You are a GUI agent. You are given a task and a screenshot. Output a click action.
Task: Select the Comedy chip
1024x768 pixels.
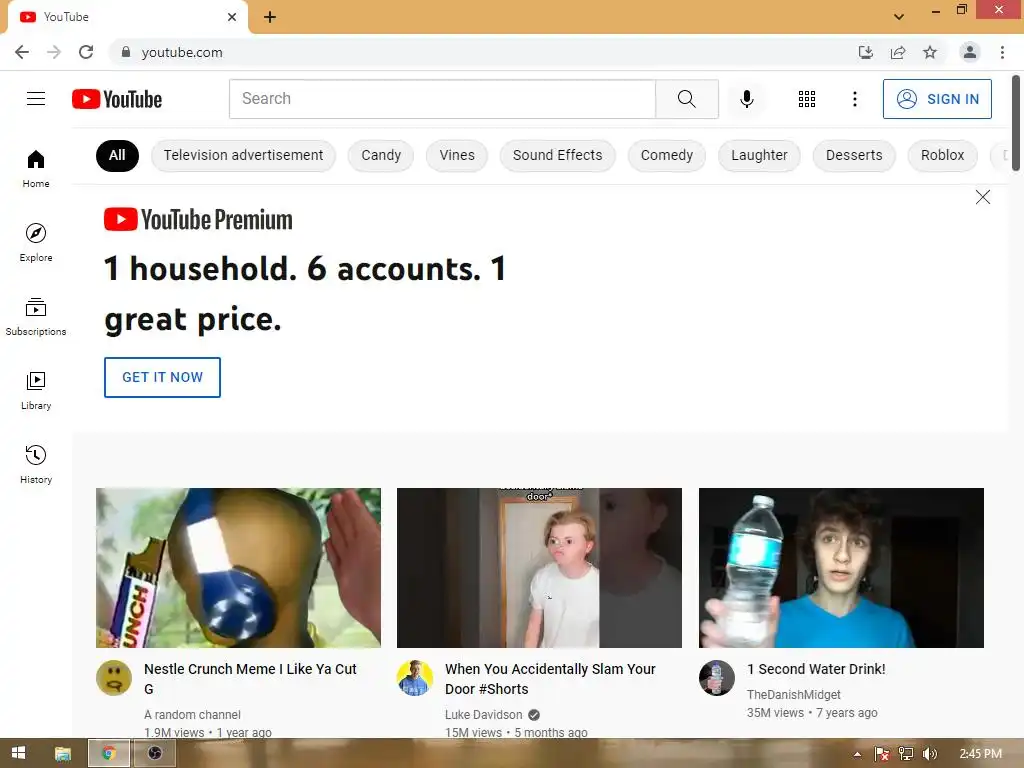pos(666,155)
